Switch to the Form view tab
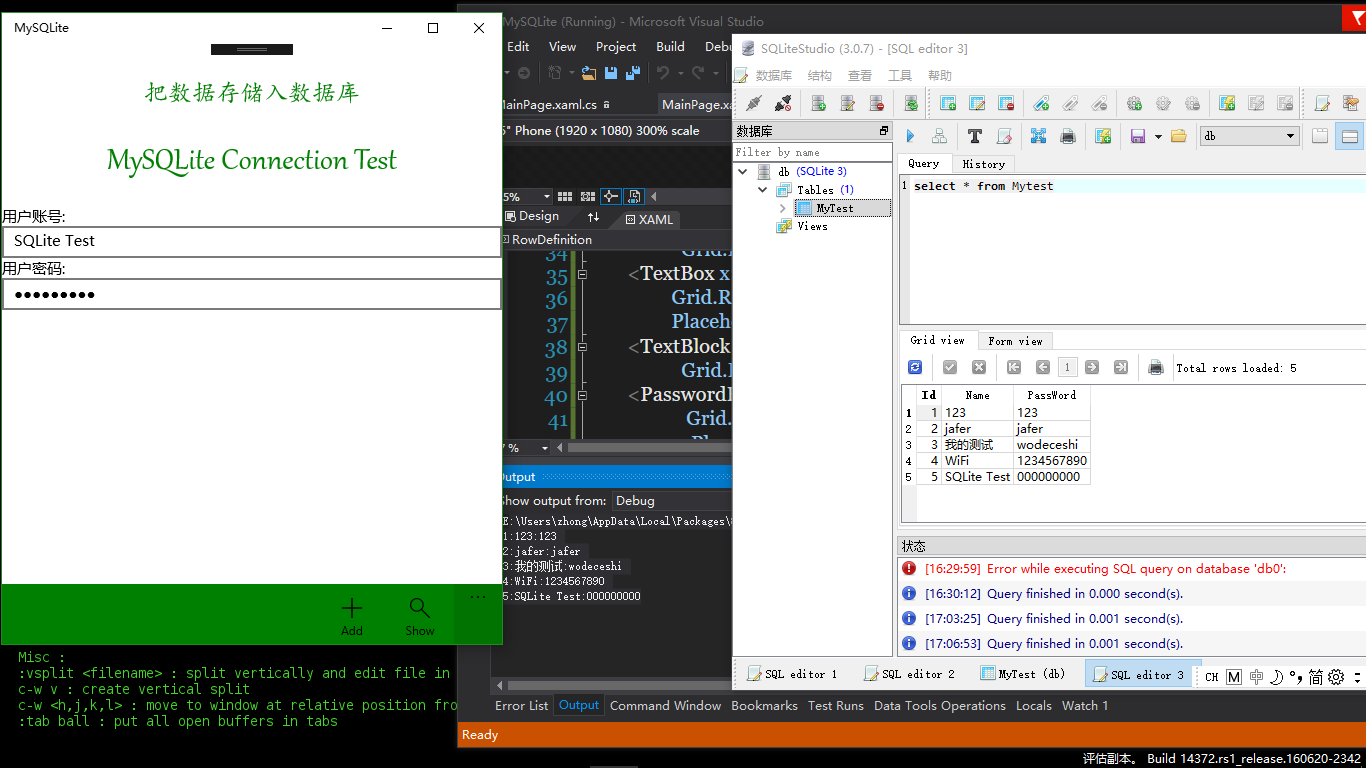The image size is (1366, 768). point(1015,341)
